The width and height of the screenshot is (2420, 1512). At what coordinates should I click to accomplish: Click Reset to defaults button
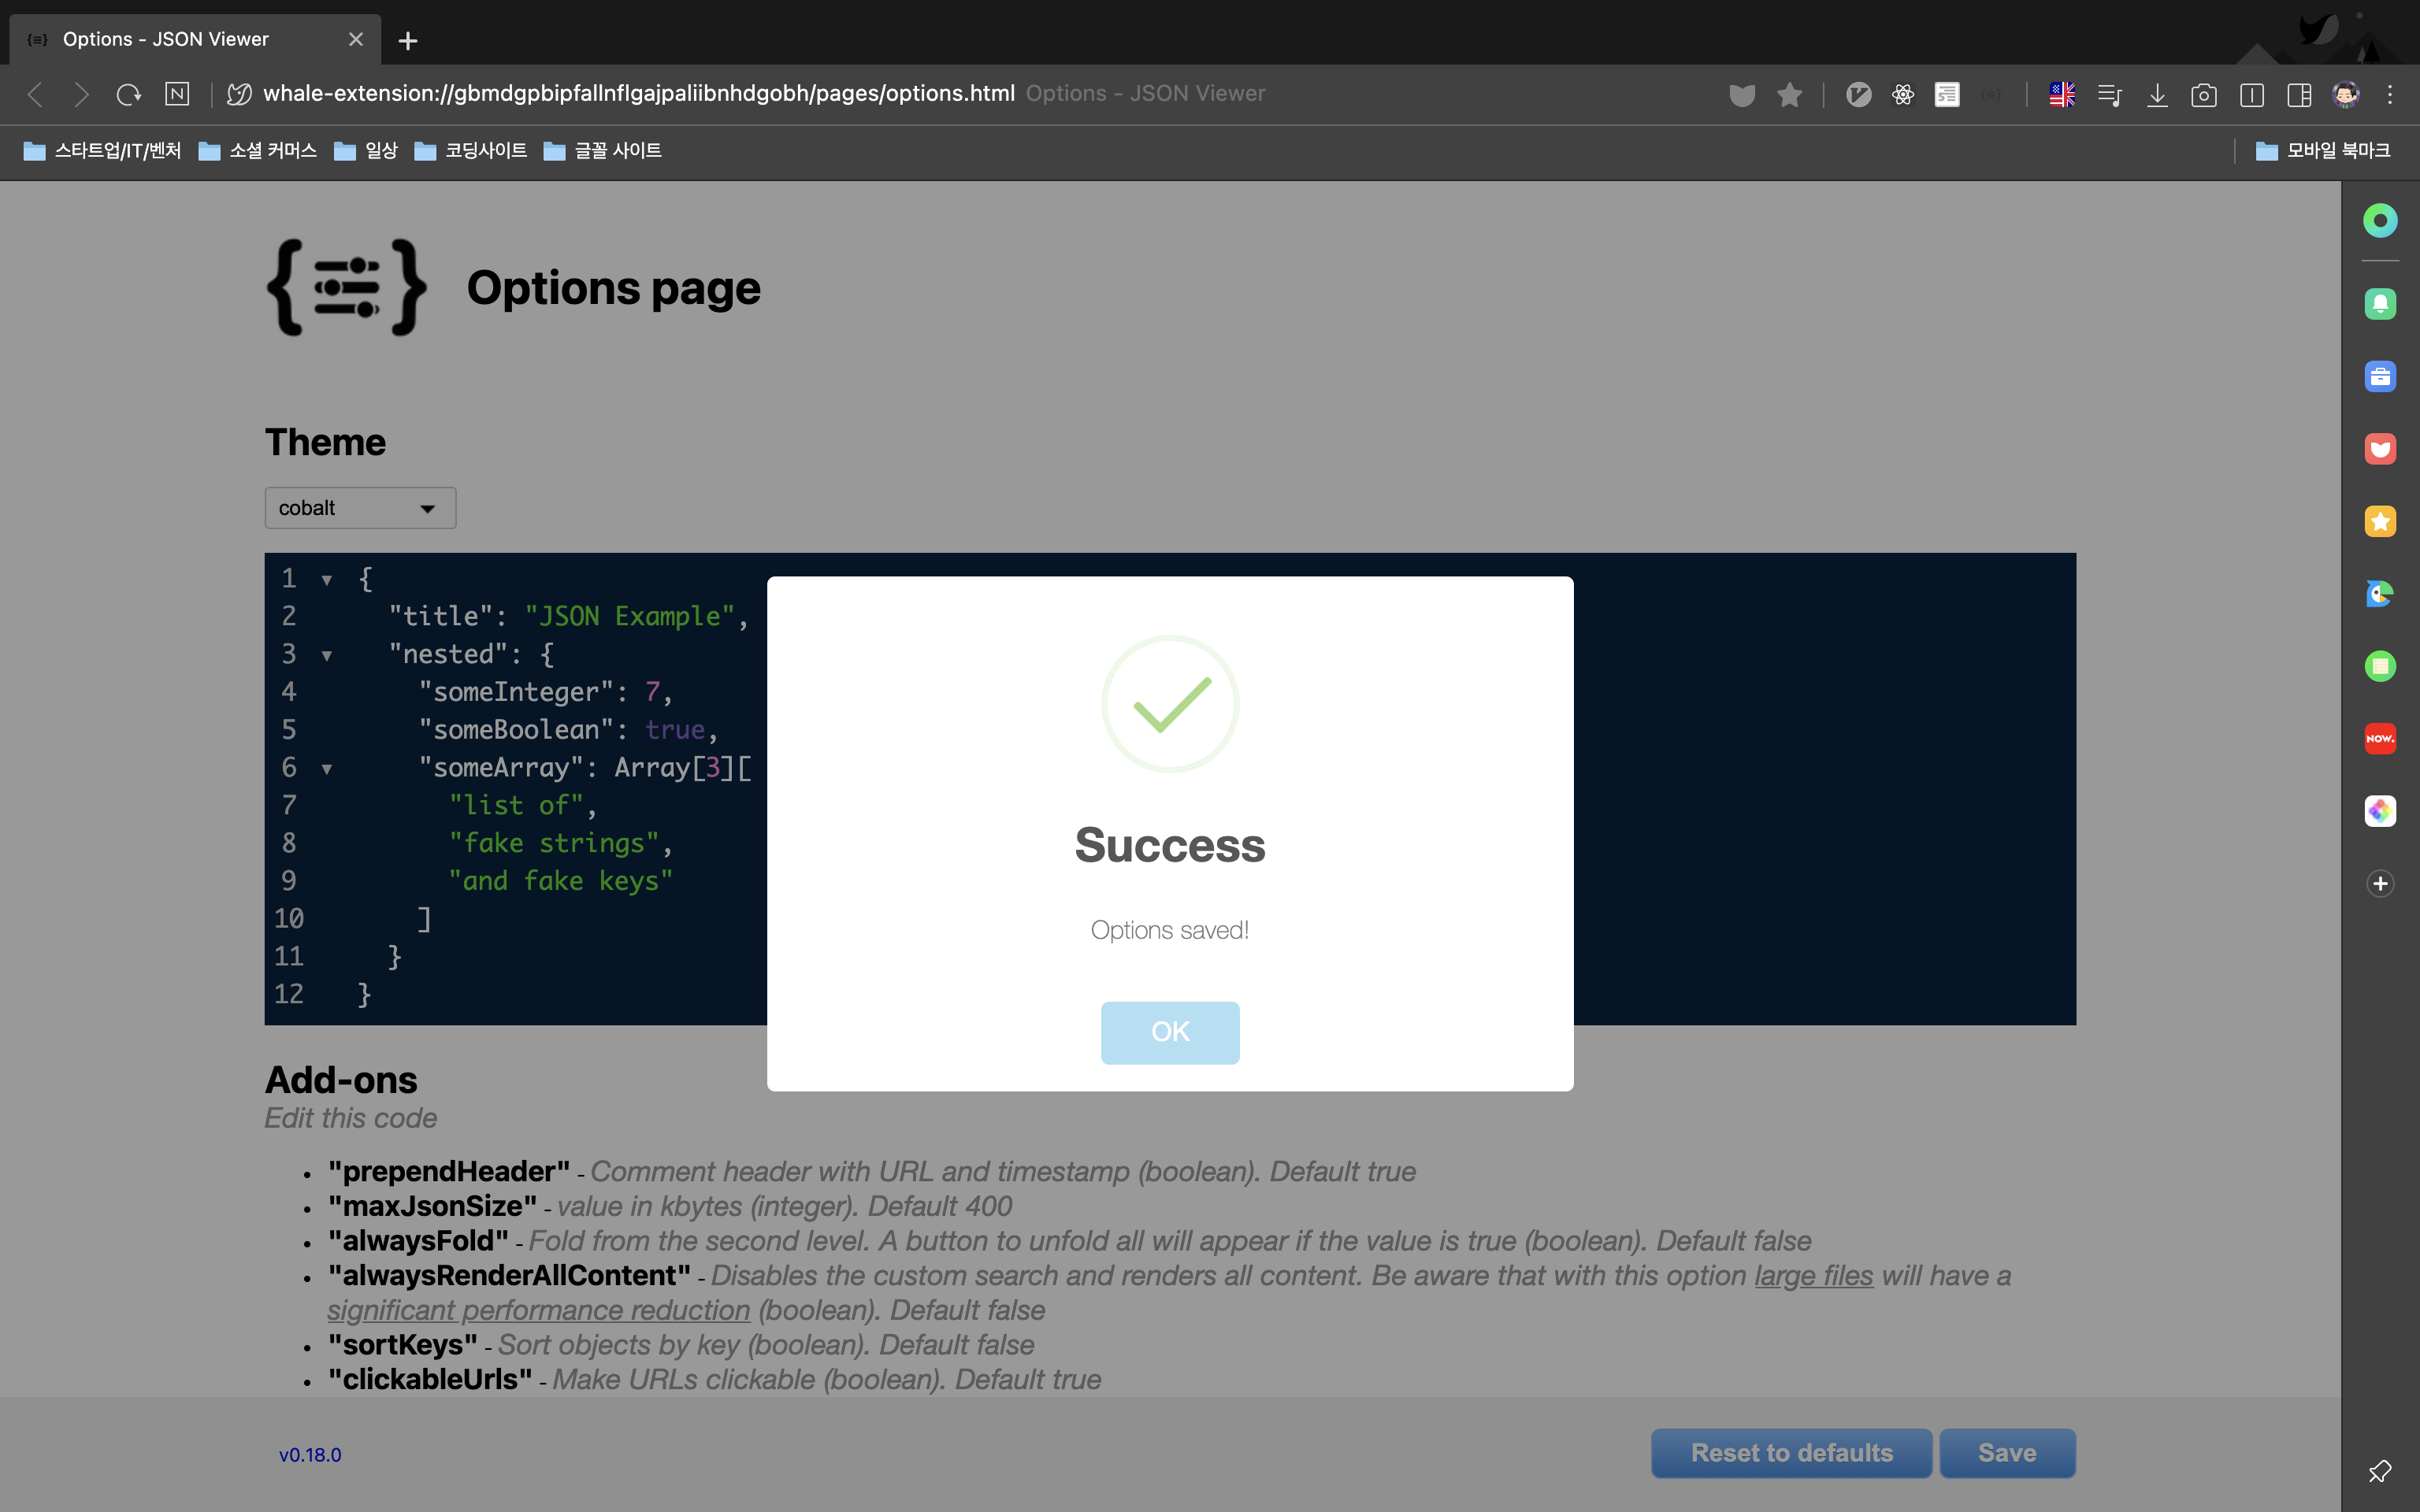[1790, 1452]
